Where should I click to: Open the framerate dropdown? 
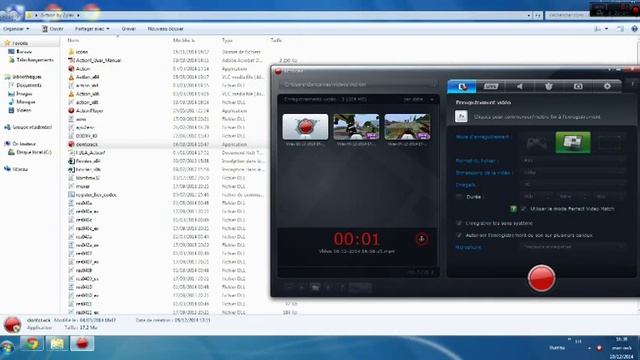point(573,184)
